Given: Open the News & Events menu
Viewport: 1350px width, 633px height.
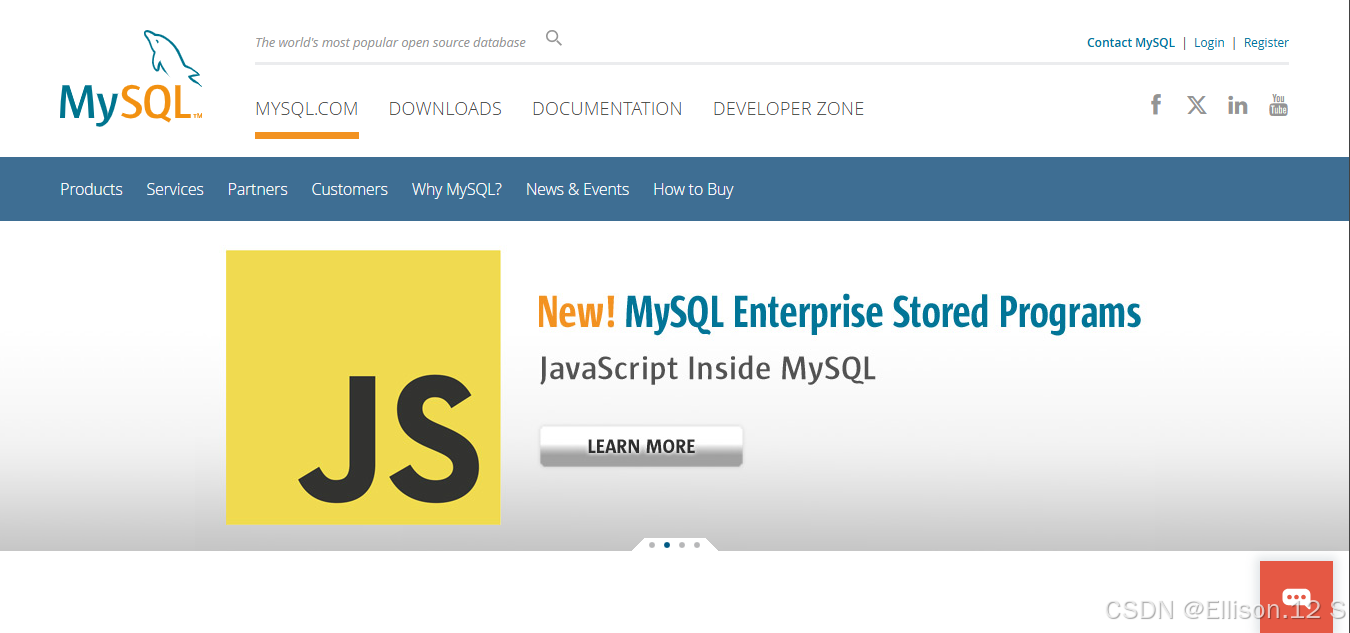Looking at the screenshot, I should coord(577,189).
